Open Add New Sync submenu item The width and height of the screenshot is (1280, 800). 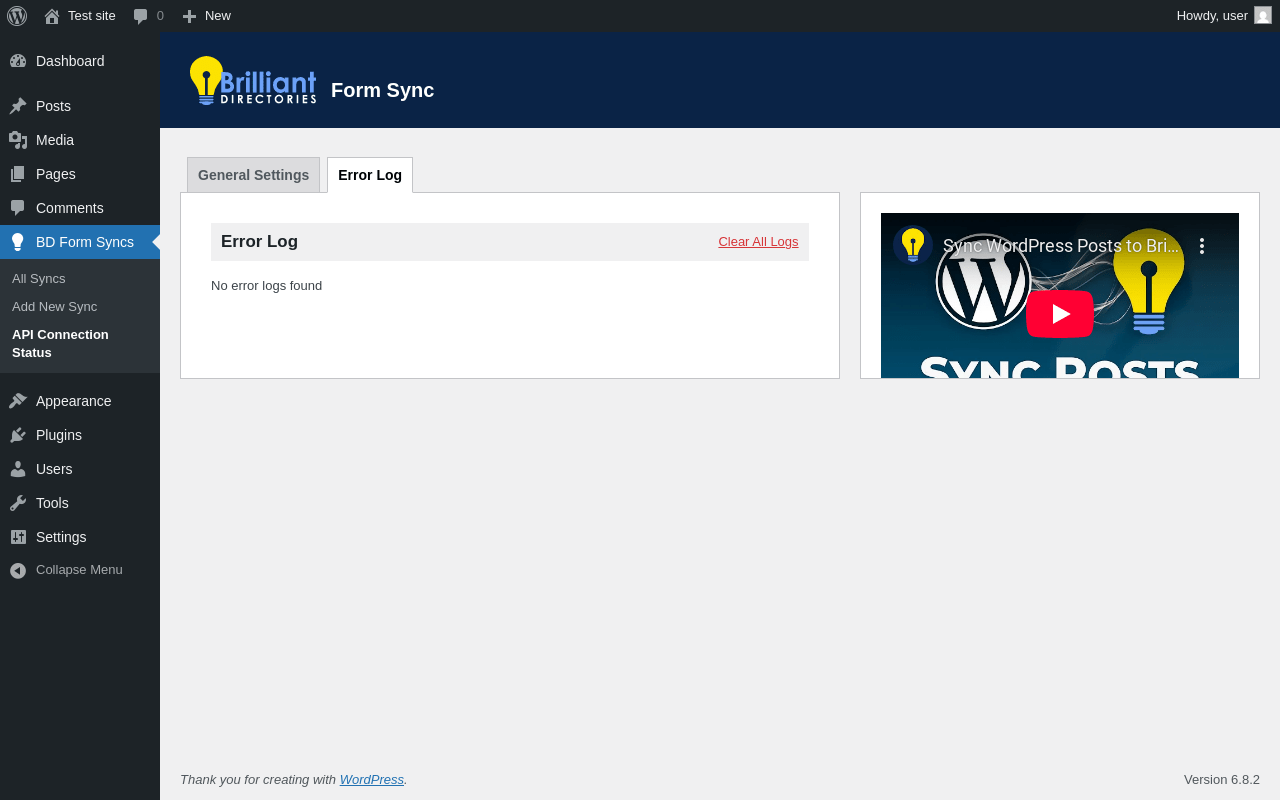tap(55, 307)
